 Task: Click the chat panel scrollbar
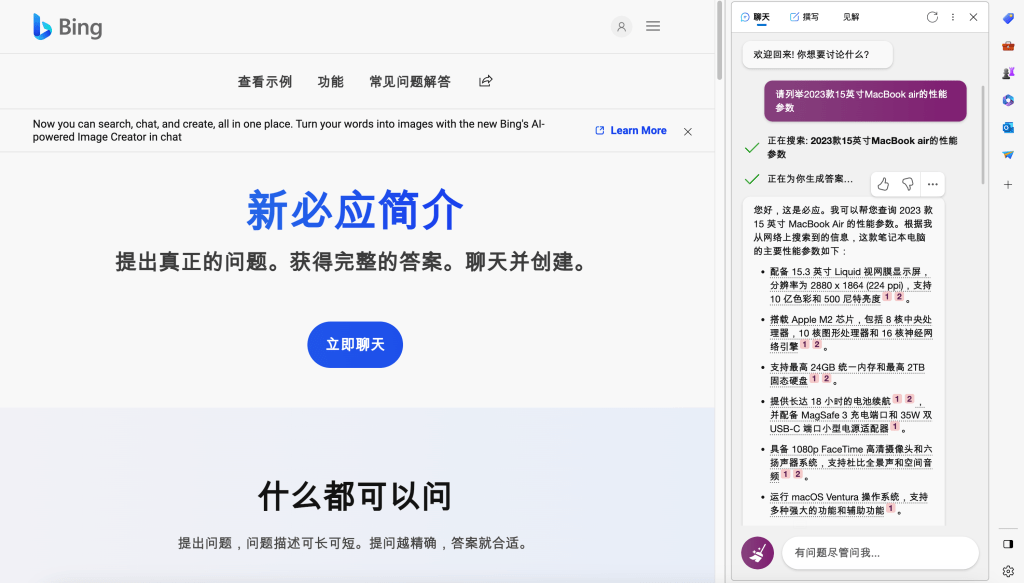pos(984,134)
